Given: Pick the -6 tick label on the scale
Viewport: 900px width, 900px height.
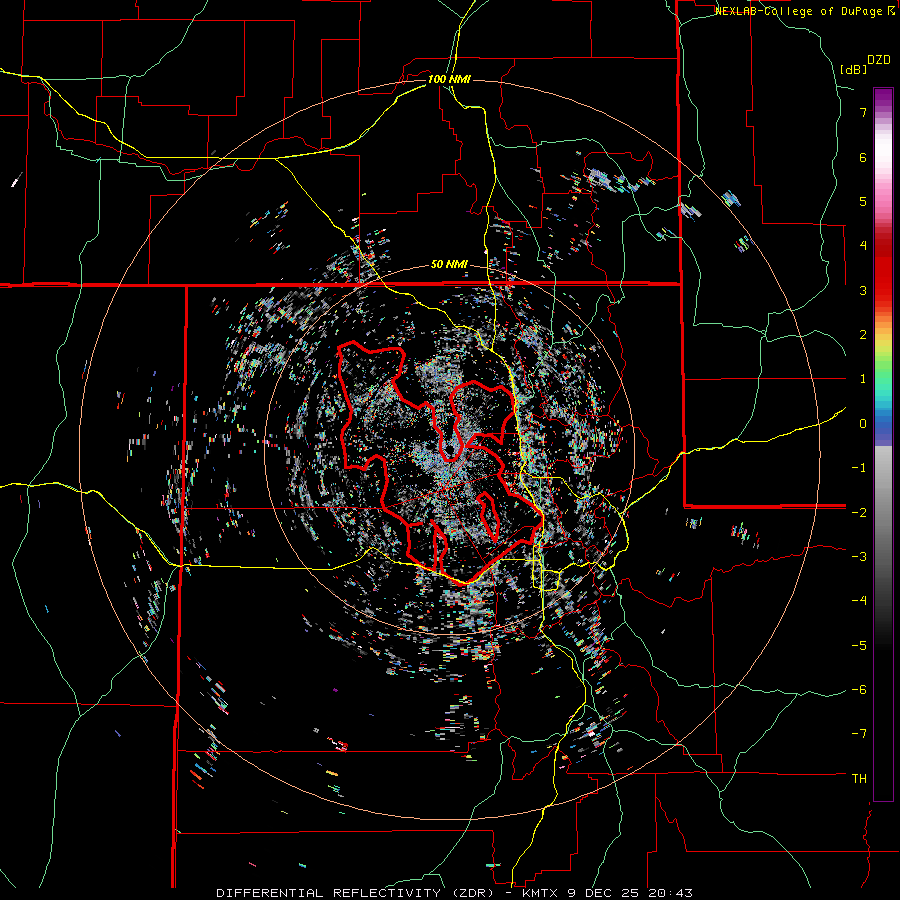Looking at the screenshot, I should (859, 690).
